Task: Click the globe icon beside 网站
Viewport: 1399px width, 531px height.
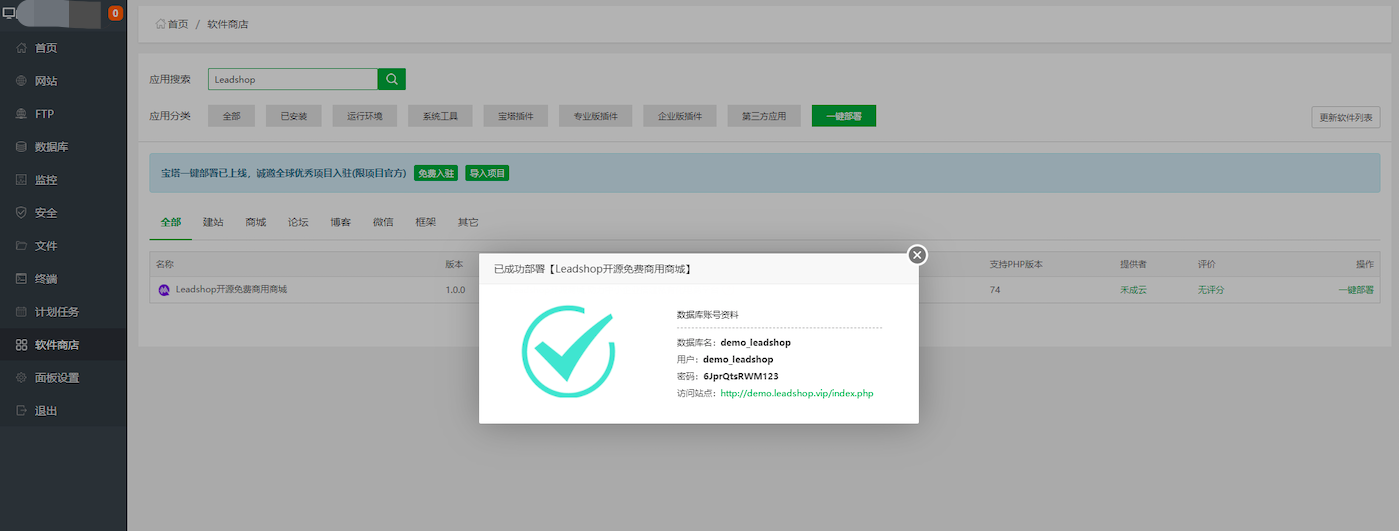Action: point(22,81)
